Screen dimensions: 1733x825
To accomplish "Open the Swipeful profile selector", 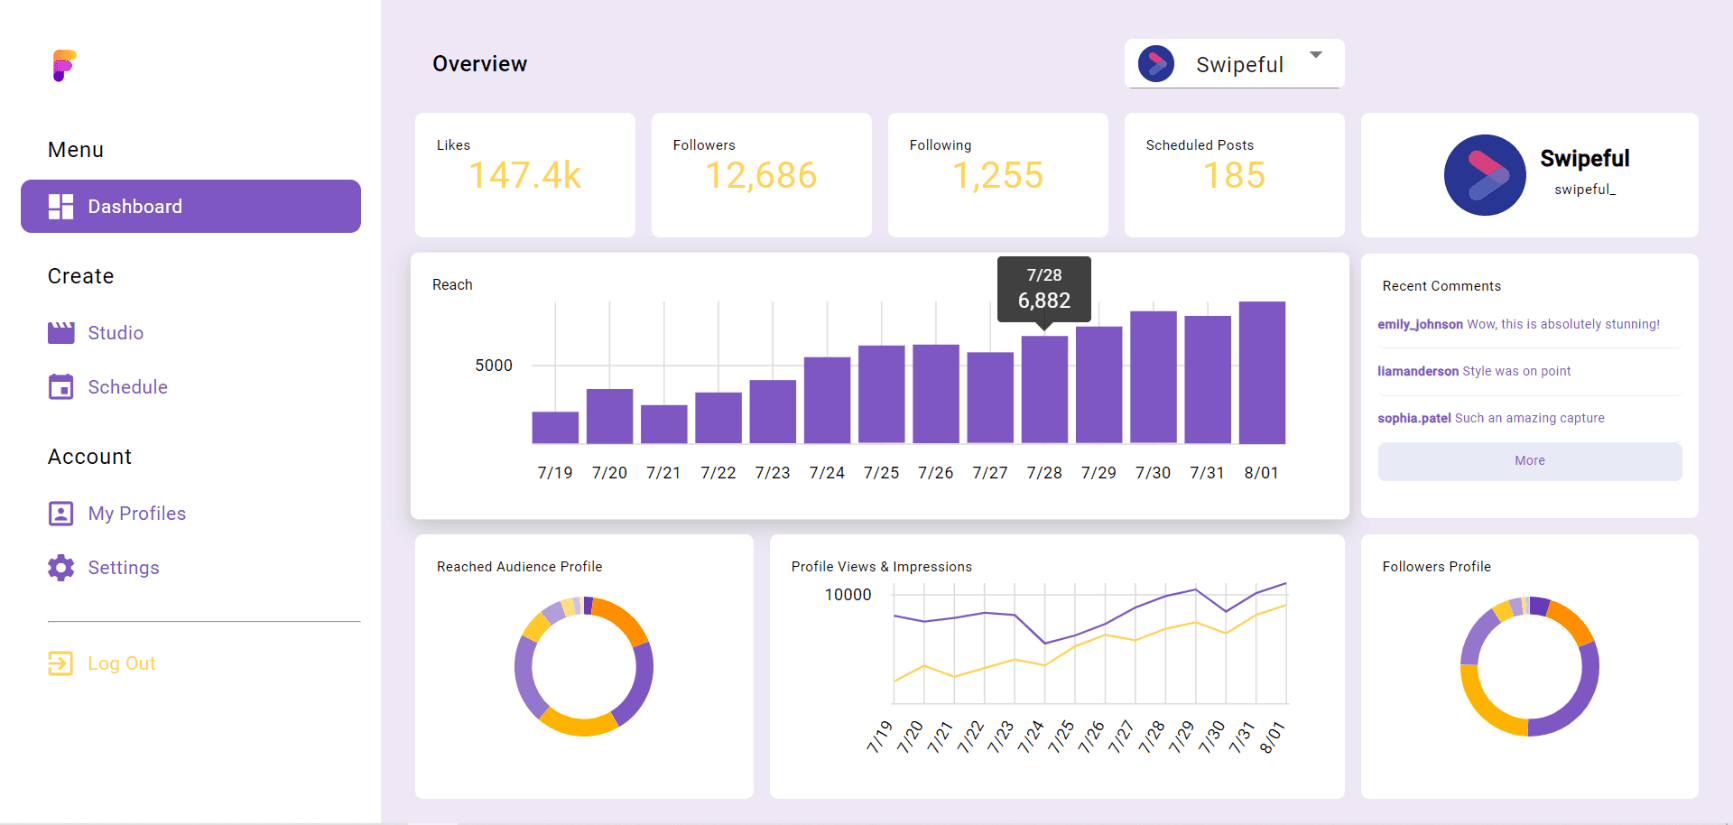I will (1234, 64).
